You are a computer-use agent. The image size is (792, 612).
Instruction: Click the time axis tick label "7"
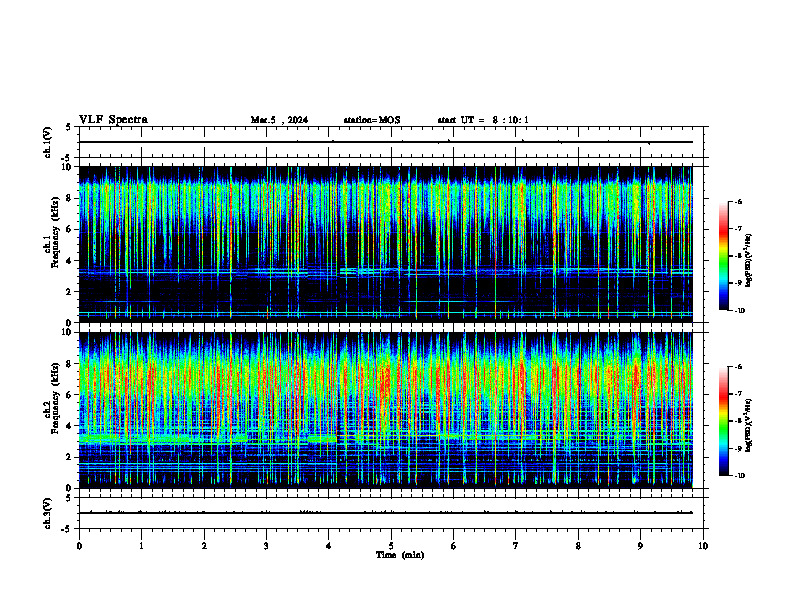click(x=516, y=546)
